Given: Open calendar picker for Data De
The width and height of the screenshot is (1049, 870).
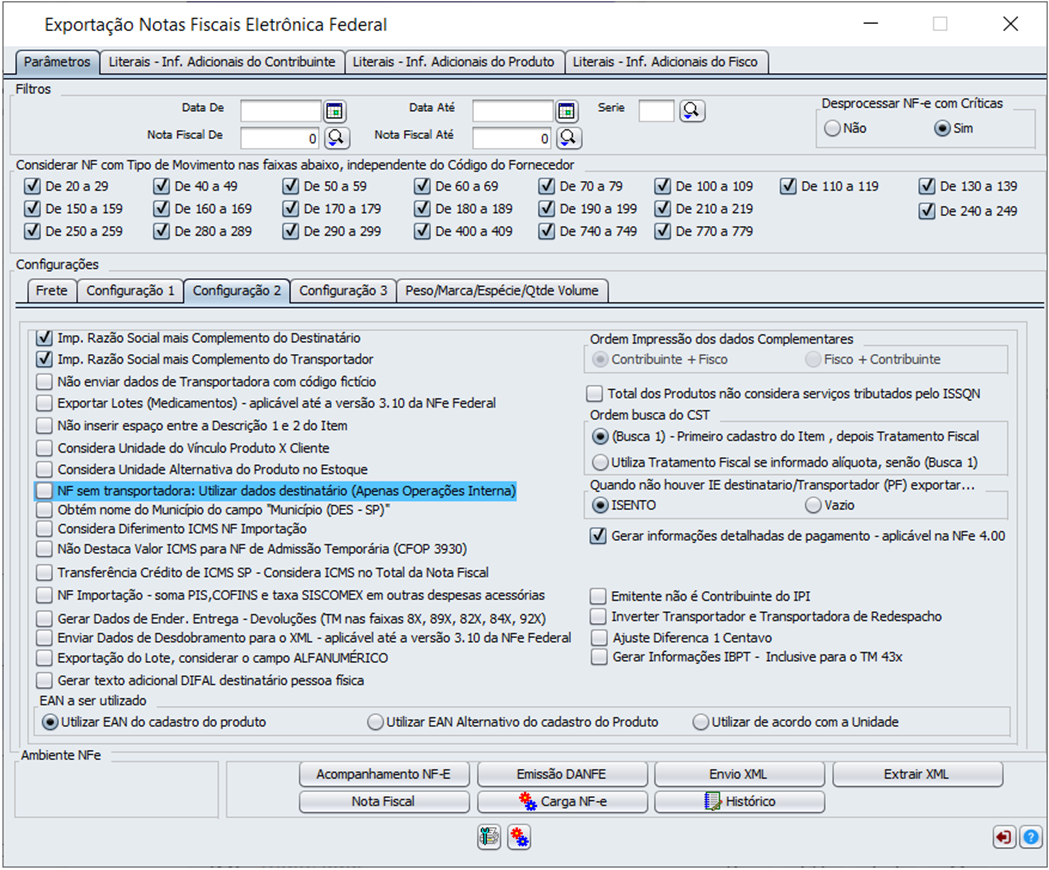Looking at the screenshot, I should pos(335,110).
